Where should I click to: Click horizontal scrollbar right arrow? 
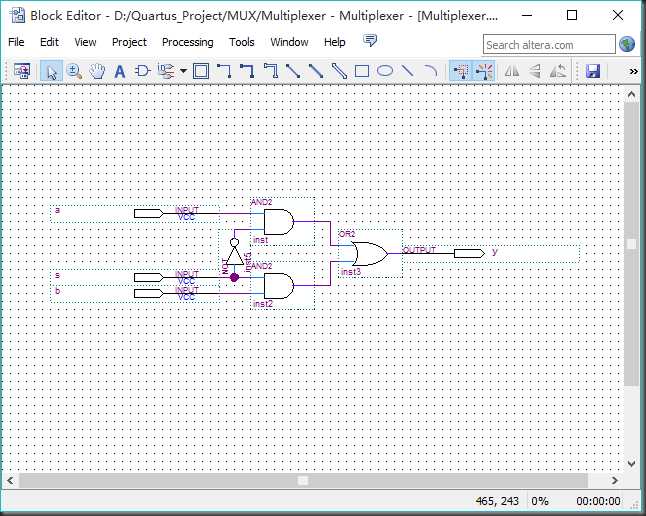coord(615,481)
